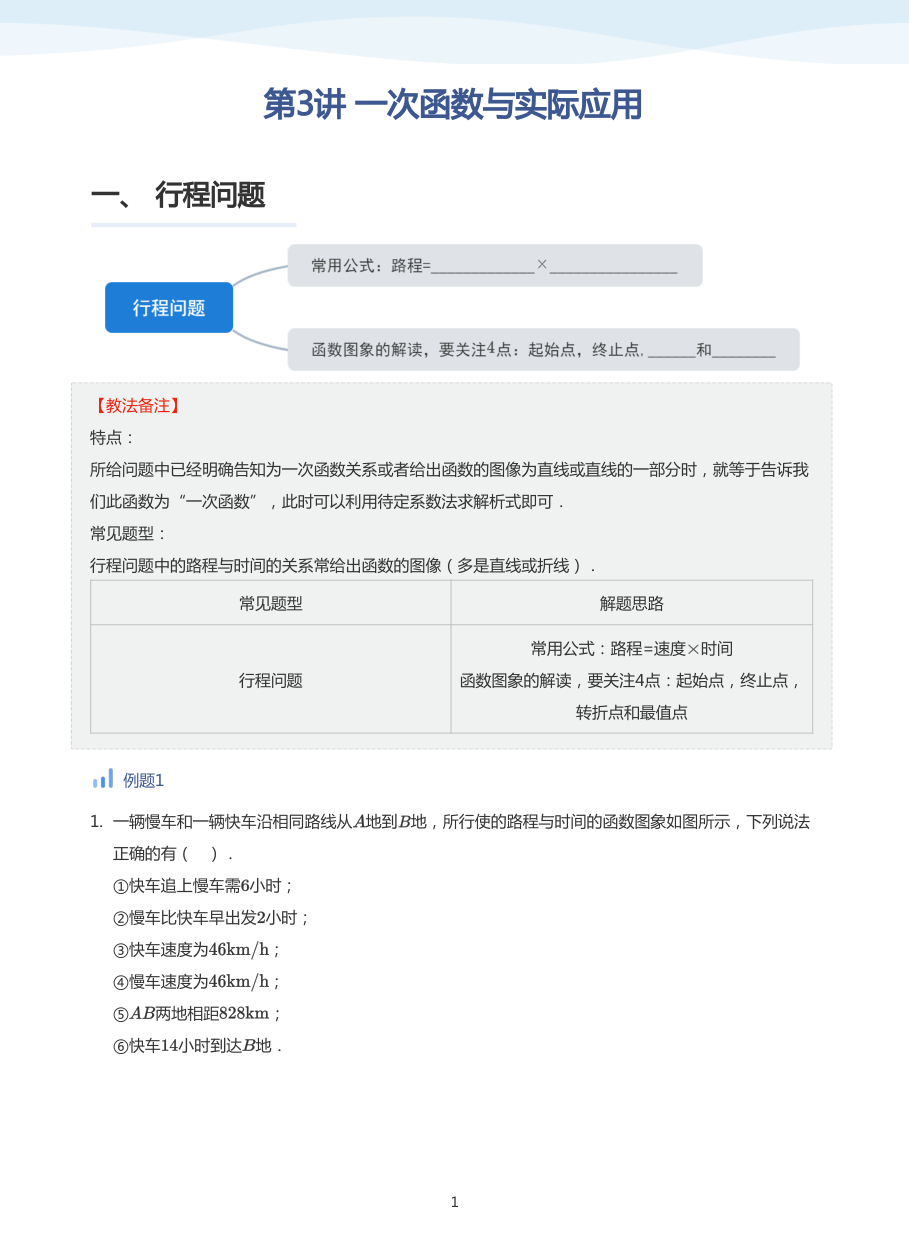The image size is (909, 1233).
Task: Click table text 转折点和最值点
Action: [632, 713]
